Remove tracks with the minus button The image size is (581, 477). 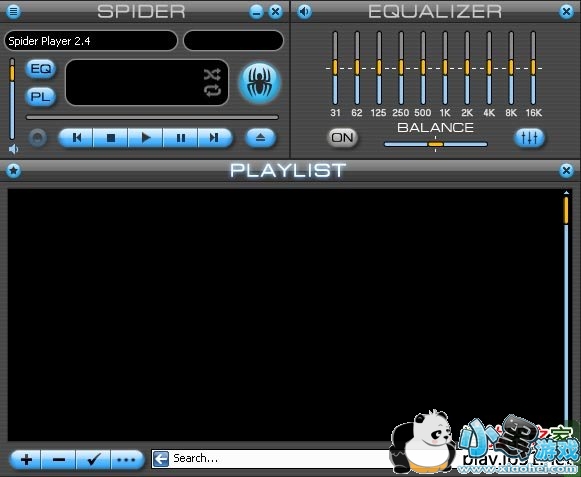click(x=59, y=460)
